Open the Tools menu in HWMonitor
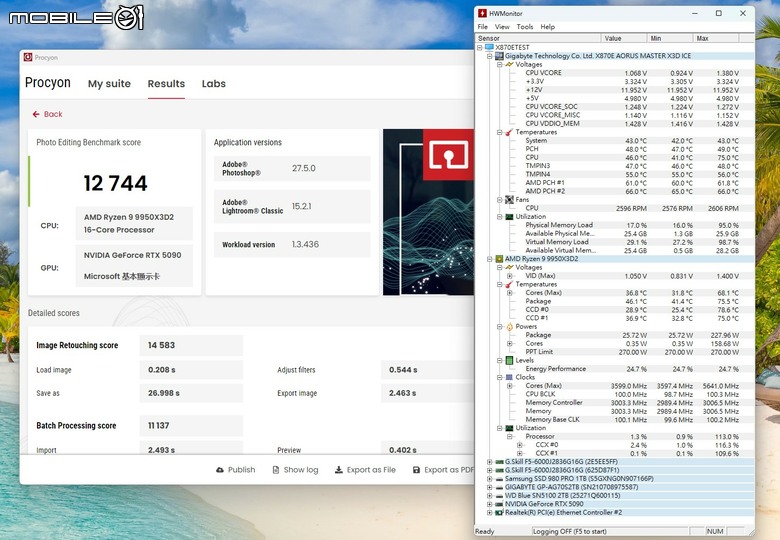The height and width of the screenshot is (540, 780). (525, 27)
